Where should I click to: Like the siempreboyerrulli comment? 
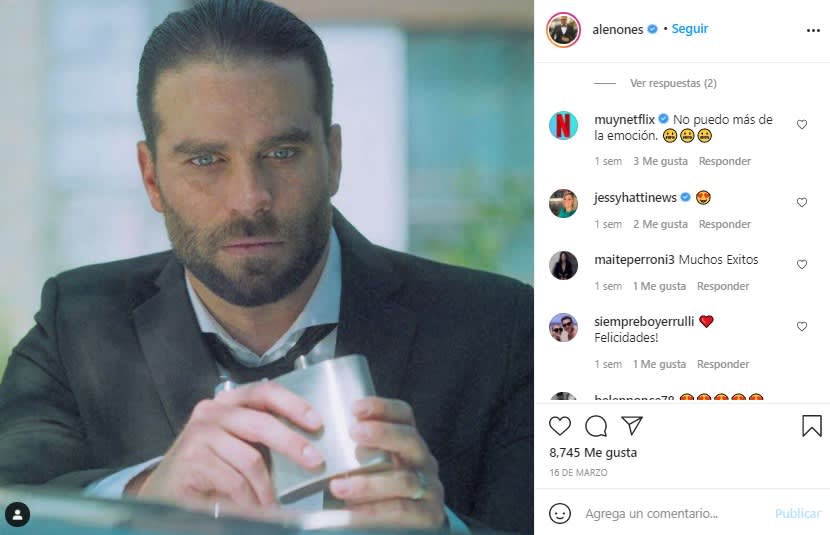point(801,326)
